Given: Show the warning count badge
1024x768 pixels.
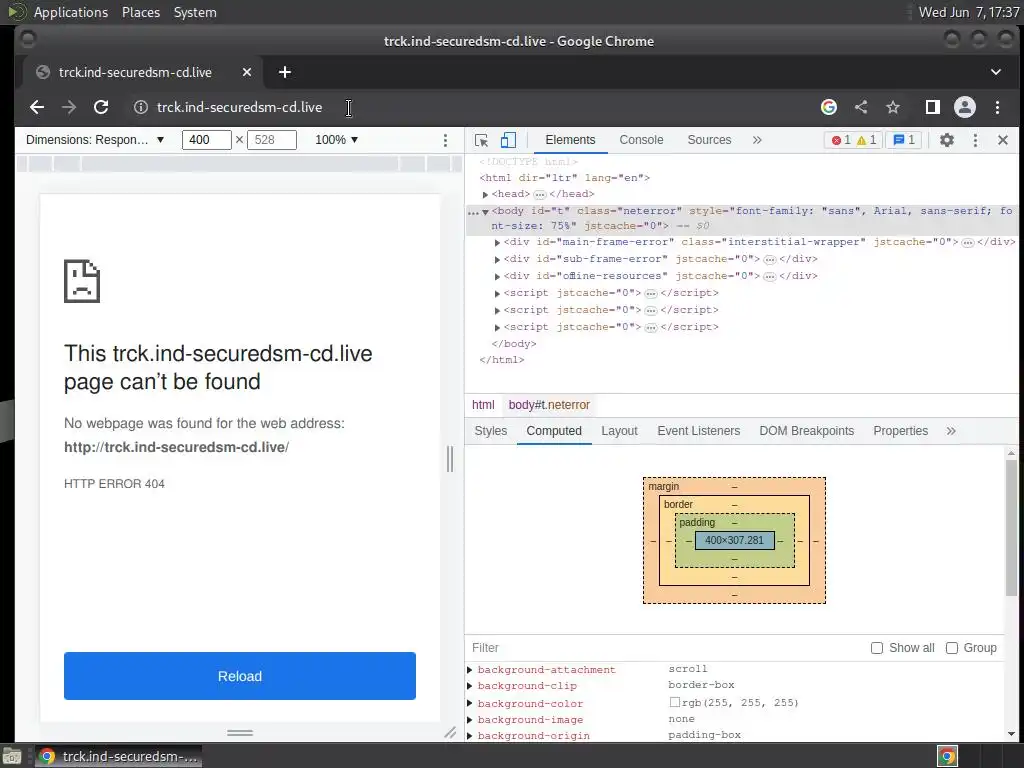Looking at the screenshot, I should pos(867,140).
